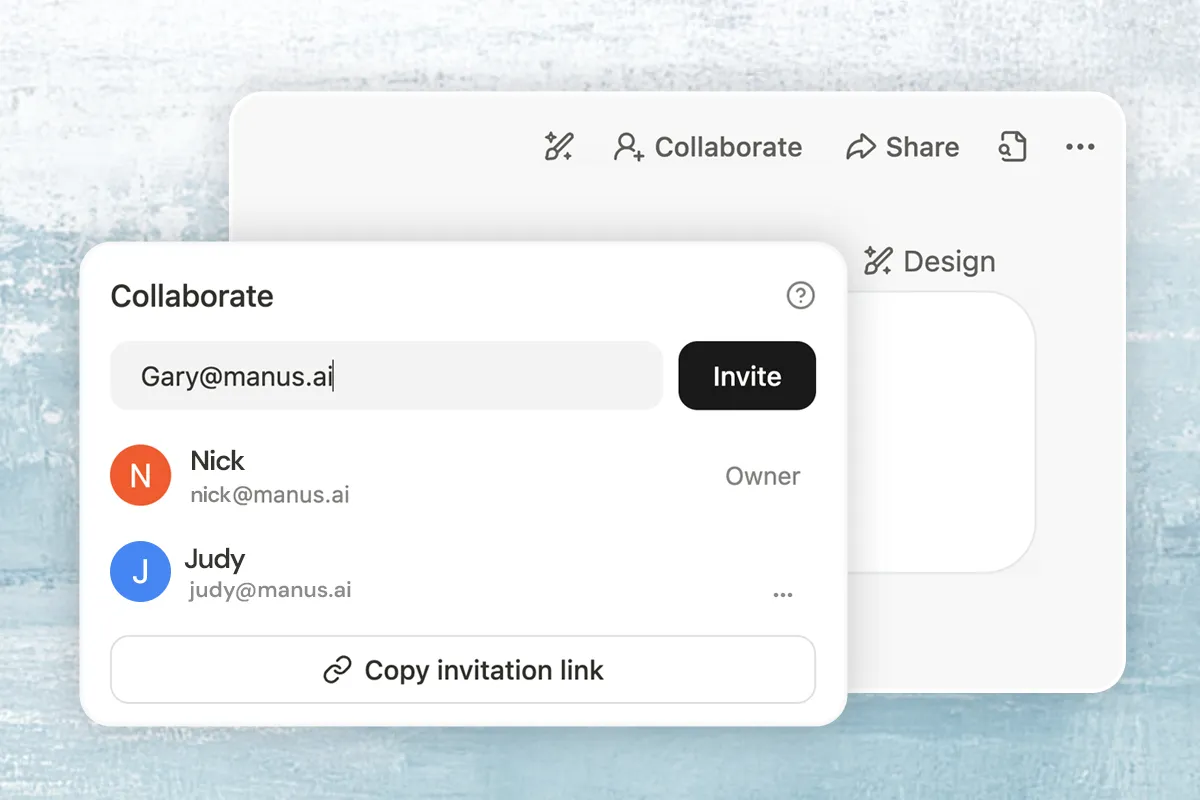
Task: Click Copy invitation link button
Action: point(463,670)
